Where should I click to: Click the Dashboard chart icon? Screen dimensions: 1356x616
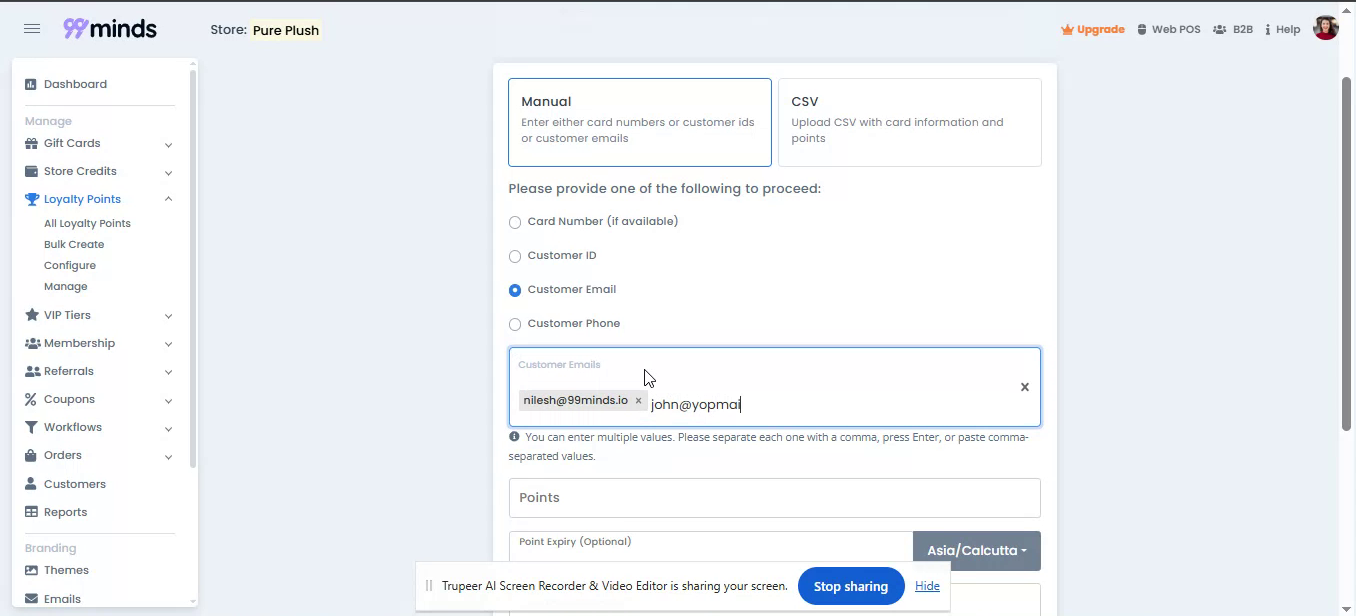tap(31, 84)
